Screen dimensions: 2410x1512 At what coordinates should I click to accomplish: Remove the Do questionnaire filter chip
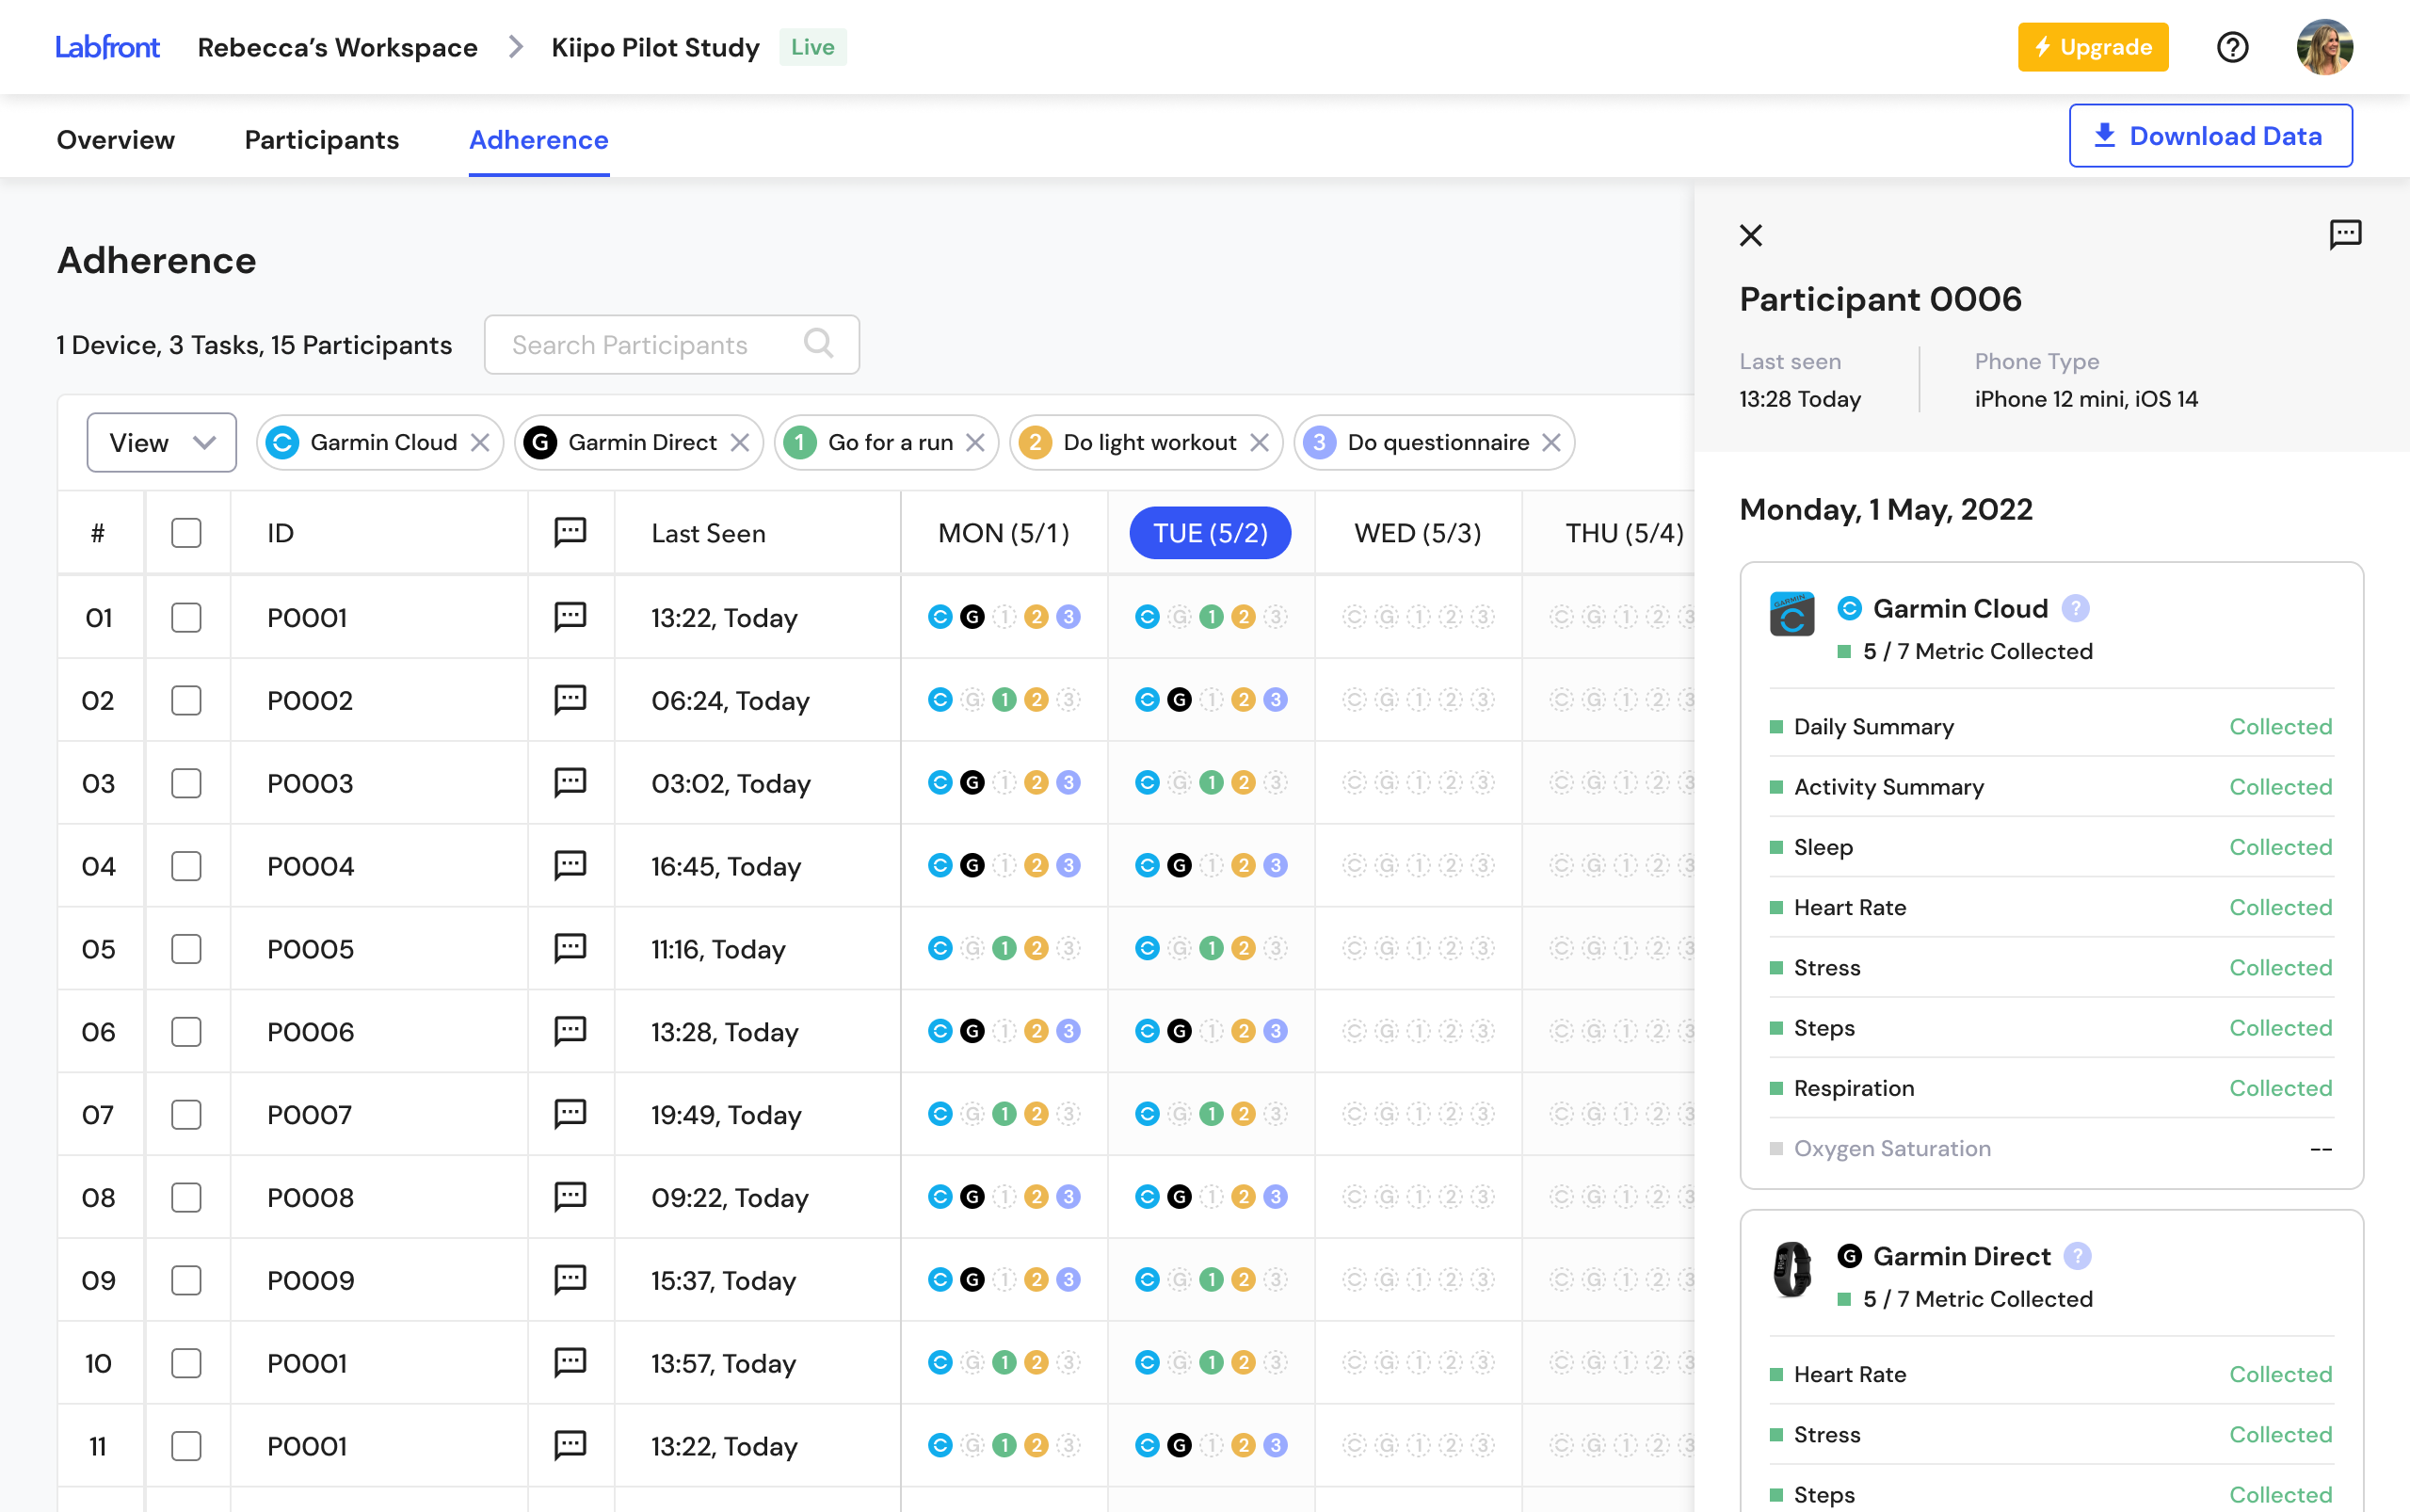tap(1552, 442)
